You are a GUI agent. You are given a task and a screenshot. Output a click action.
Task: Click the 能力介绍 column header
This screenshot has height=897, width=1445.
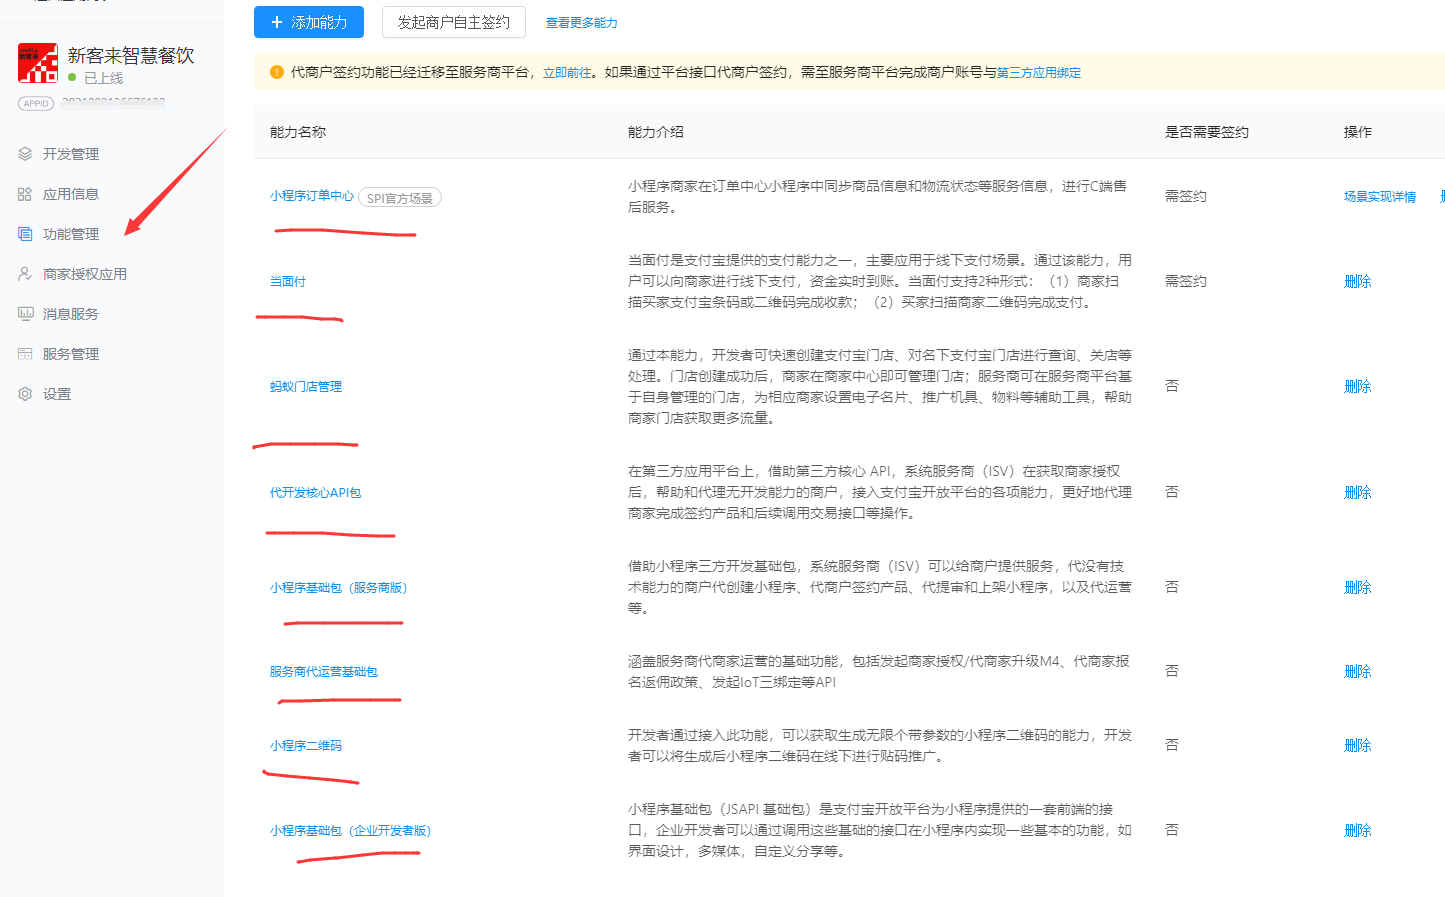pyautogui.click(x=656, y=132)
